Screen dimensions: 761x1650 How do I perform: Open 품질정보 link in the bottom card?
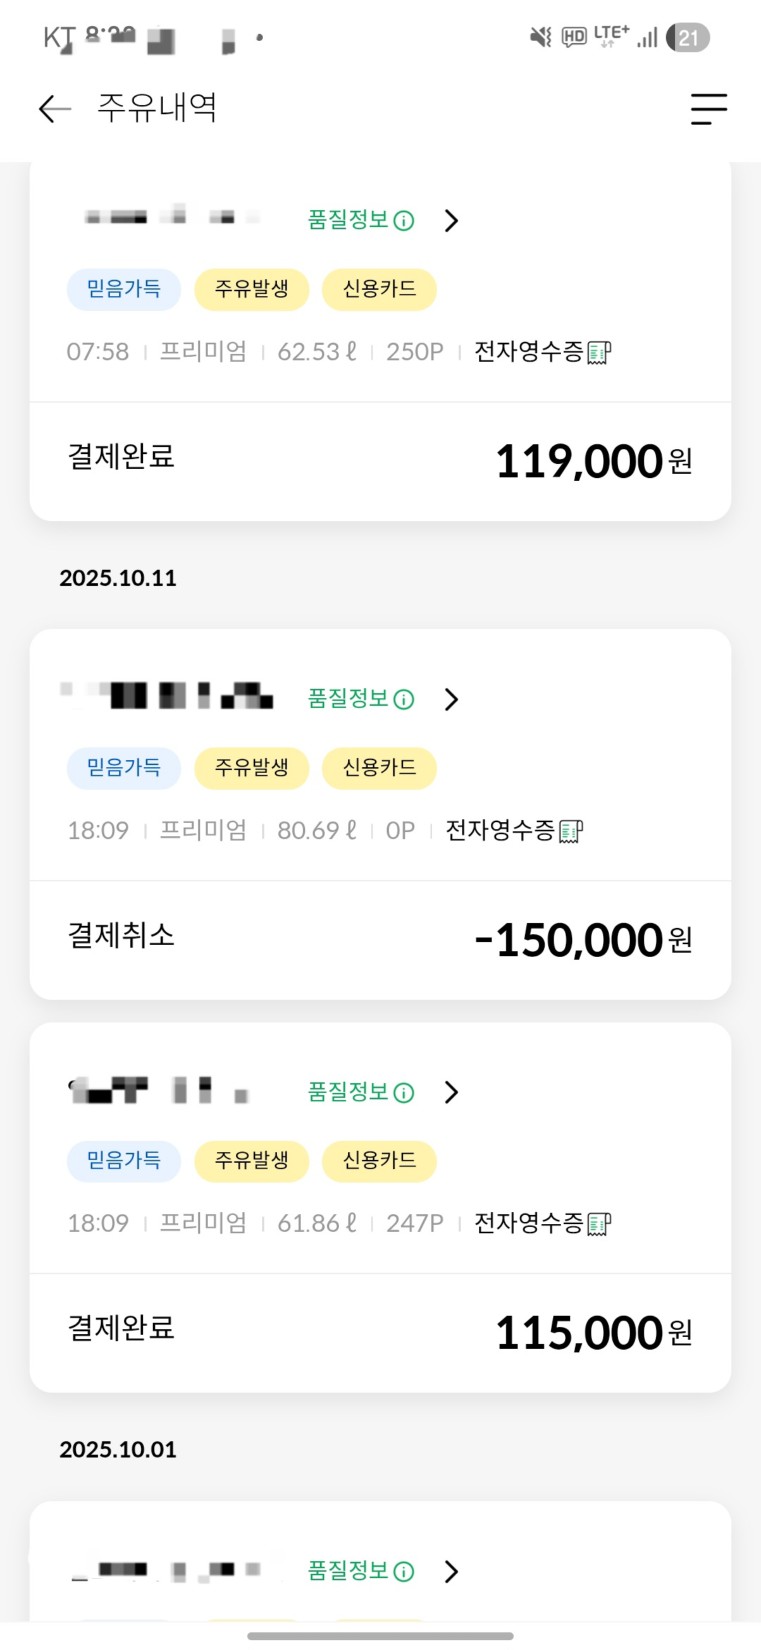click(348, 1571)
